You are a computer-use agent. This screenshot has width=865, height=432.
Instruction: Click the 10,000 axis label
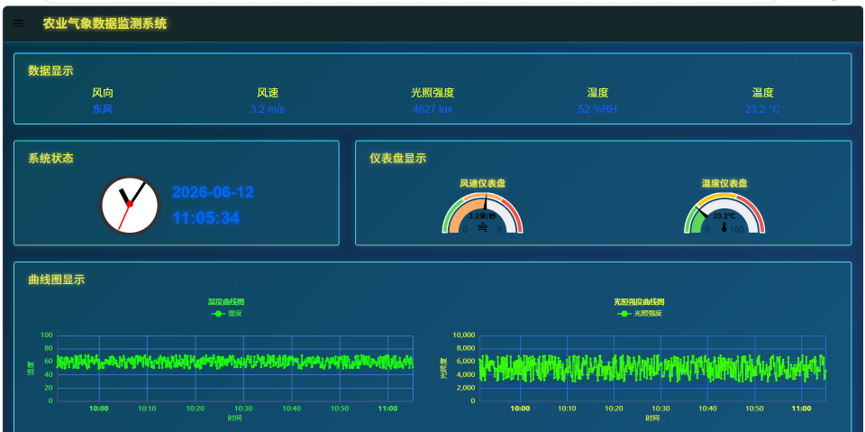[464, 335]
